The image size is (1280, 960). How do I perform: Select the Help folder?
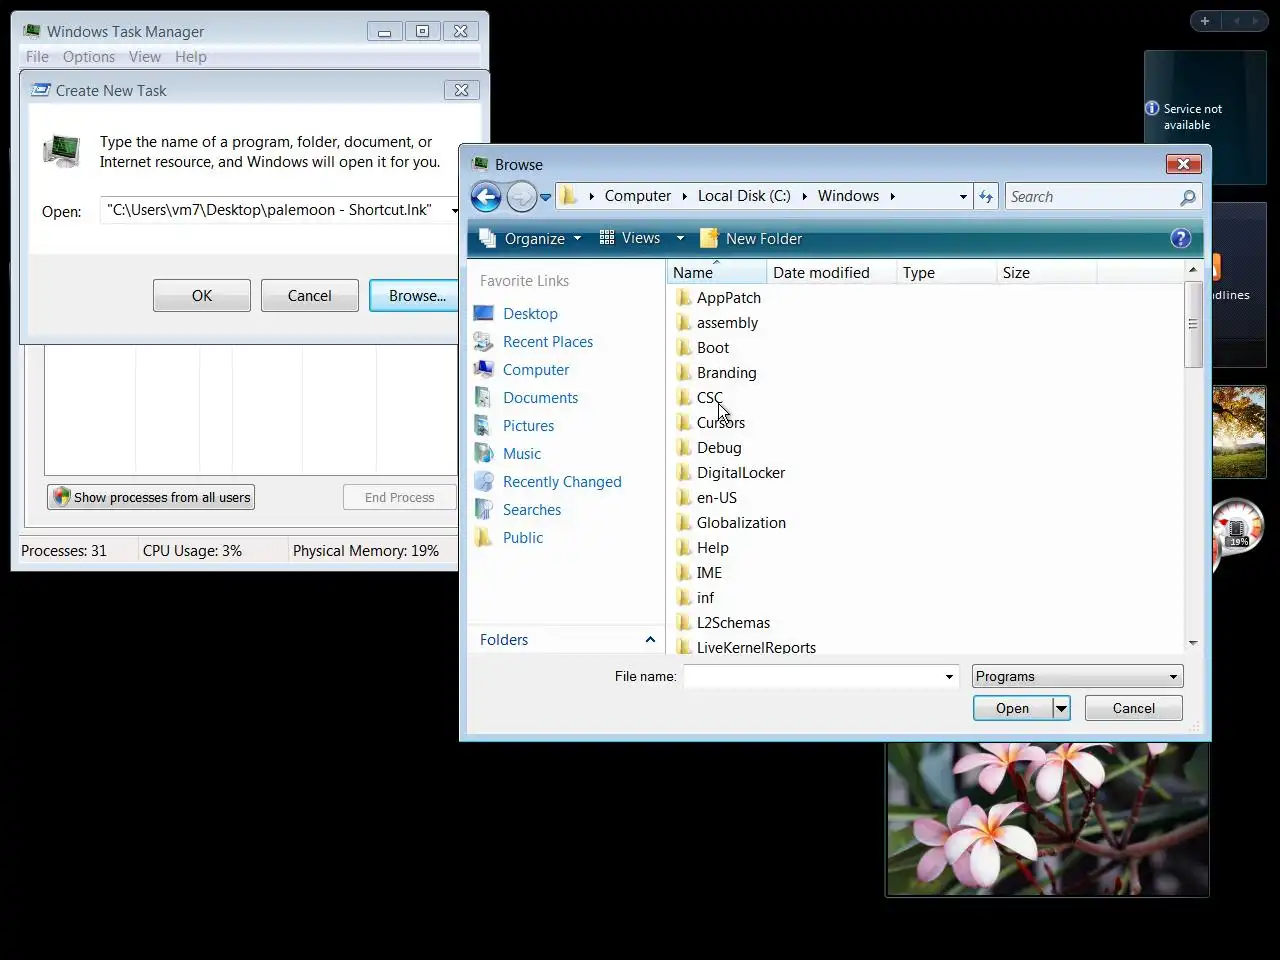713,548
